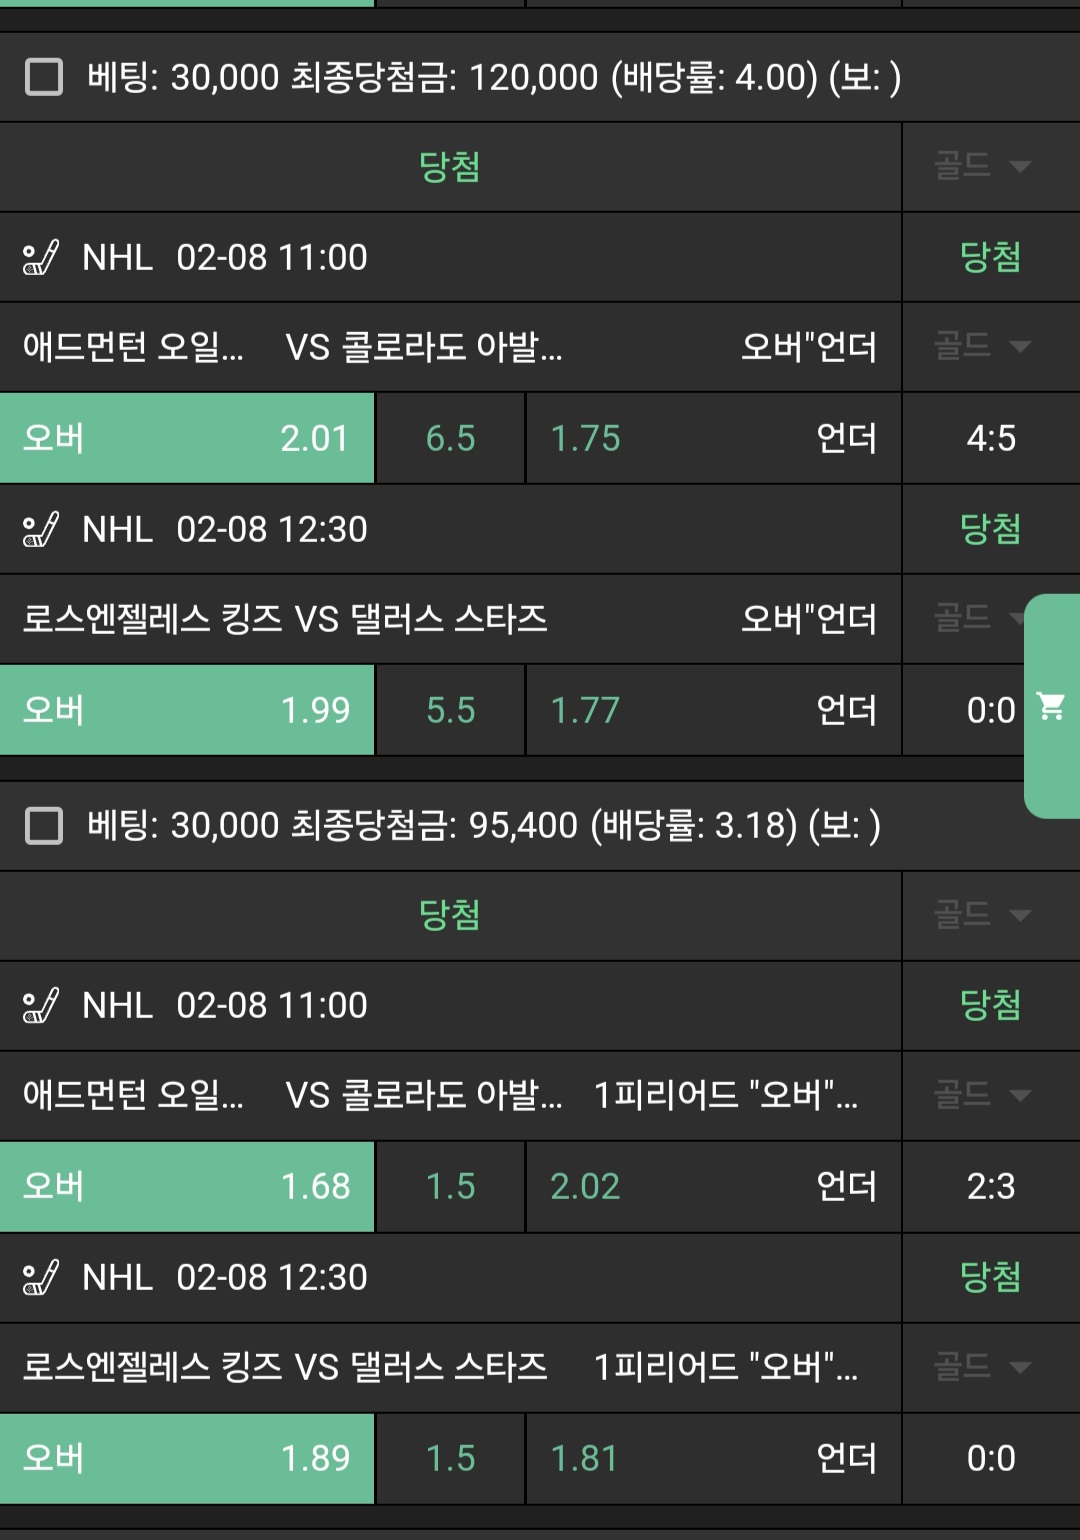Click hockey icon for 11:00 game in 4.00-odds bet
Image resolution: width=1080 pixels, height=1540 pixels.
tap(41, 258)
